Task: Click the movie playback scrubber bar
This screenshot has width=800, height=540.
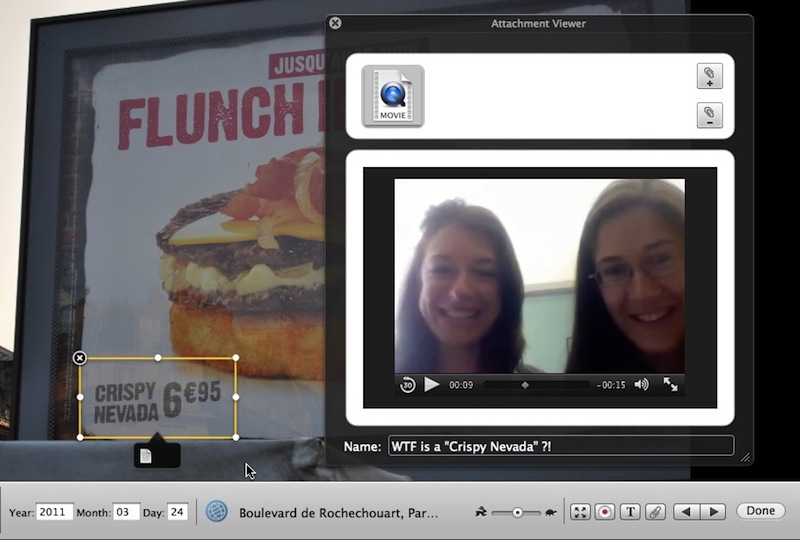Action: (536, 385)
